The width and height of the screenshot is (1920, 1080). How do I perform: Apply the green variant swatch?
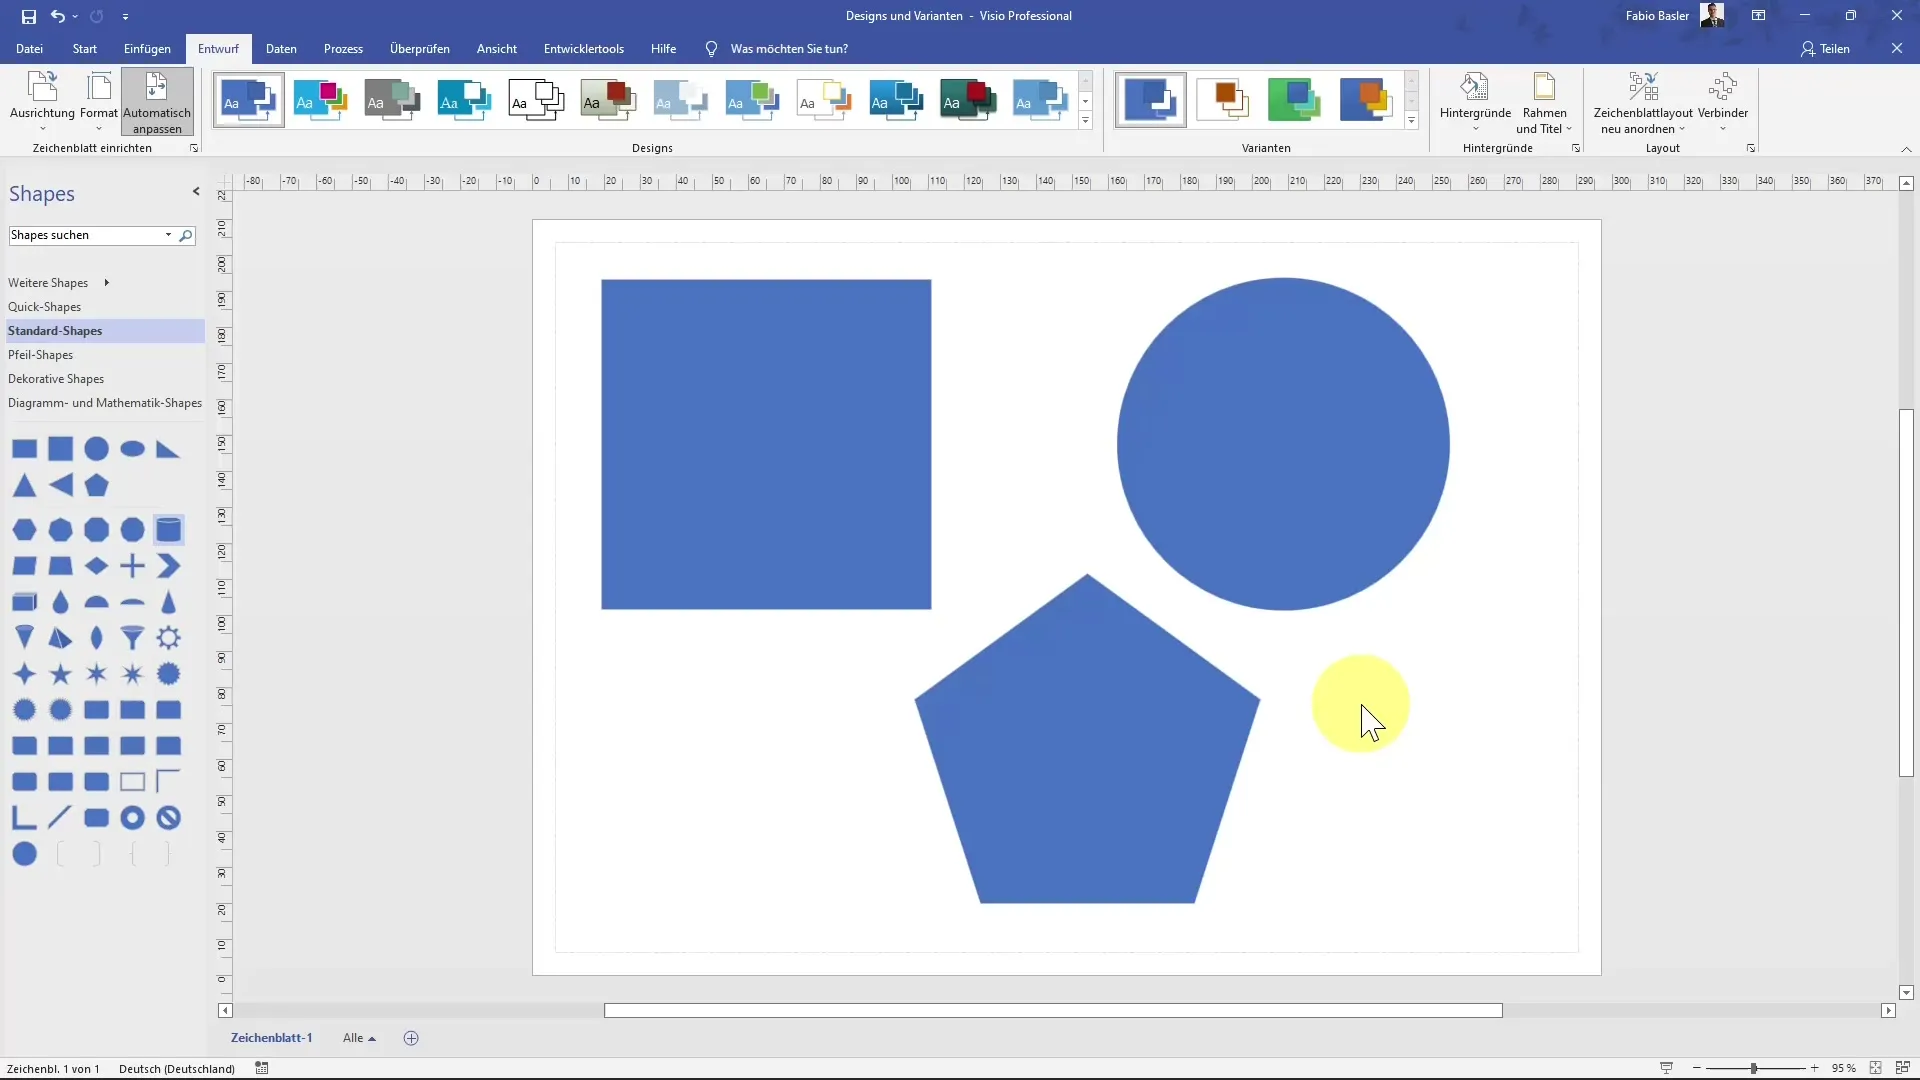pyautogui.click(x=1294, y=100)
